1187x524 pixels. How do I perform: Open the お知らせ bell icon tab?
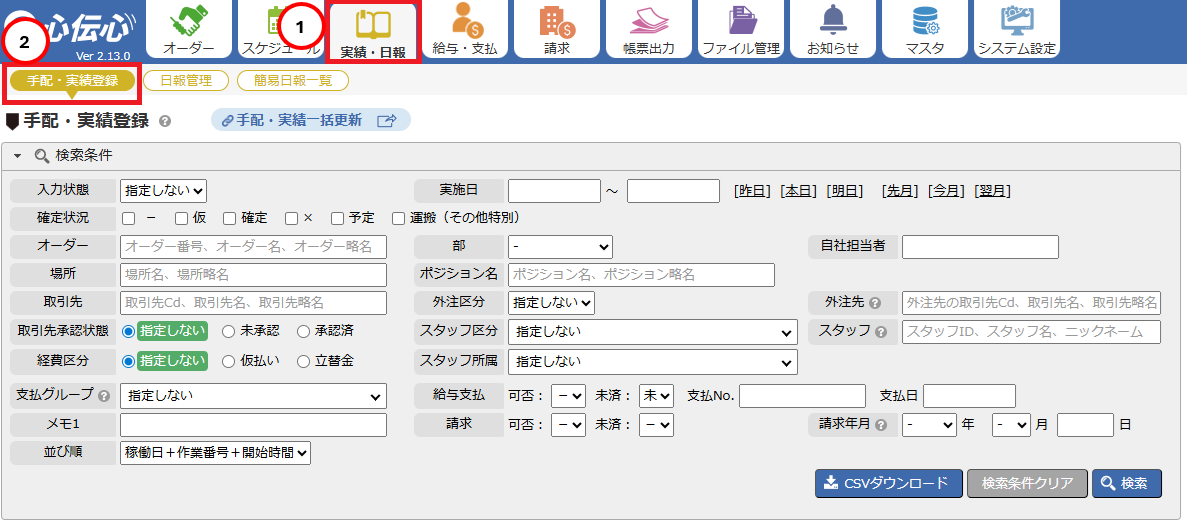click(833, 29)
